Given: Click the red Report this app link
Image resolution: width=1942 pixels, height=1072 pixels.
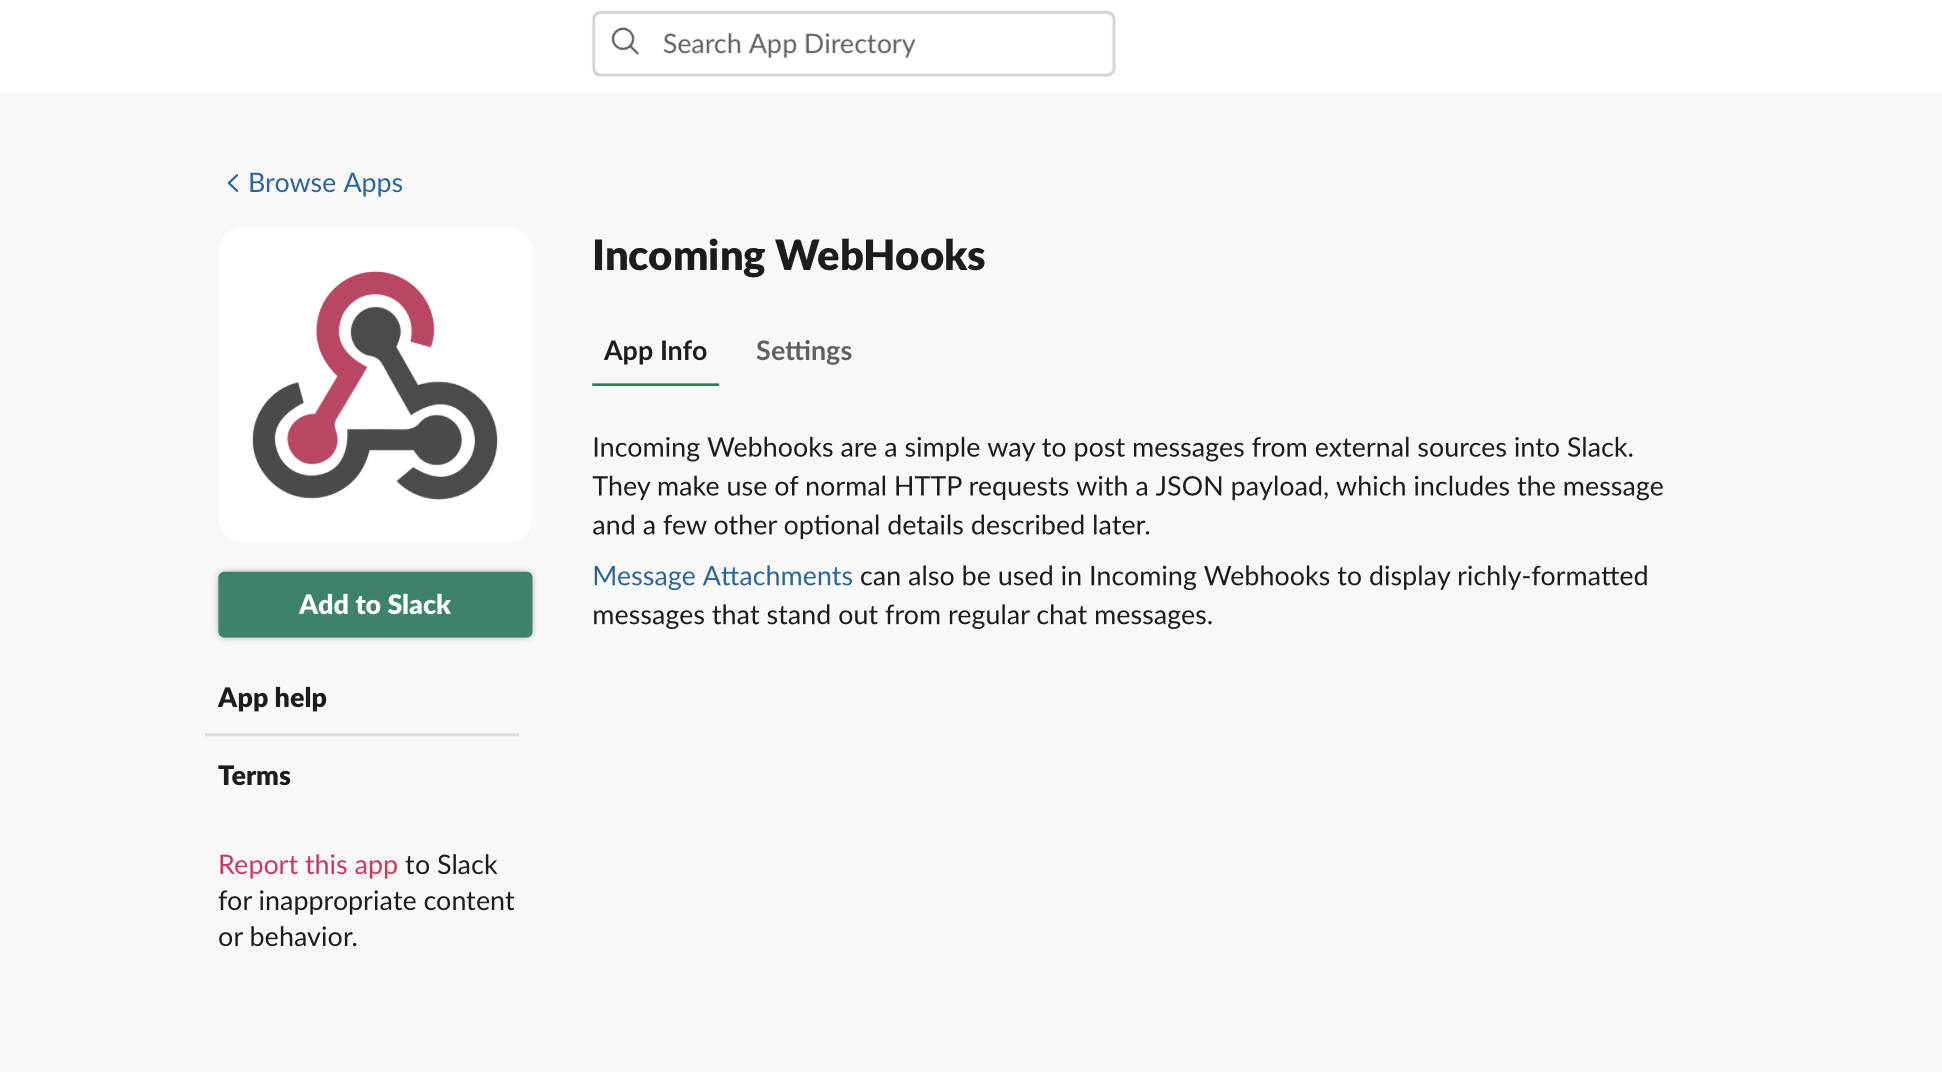Looking at the screenshot, I should point(308,864).
